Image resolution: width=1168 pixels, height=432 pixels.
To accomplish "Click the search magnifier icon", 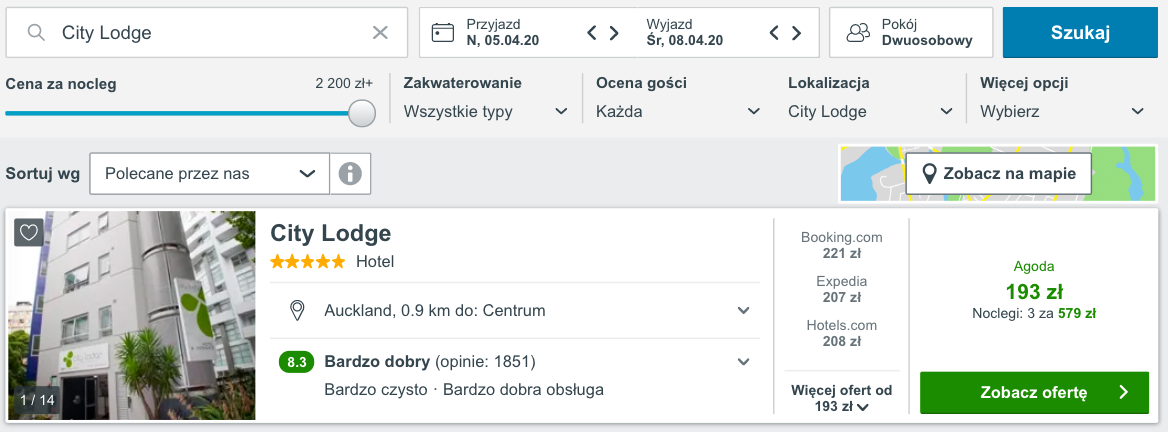I will (x=36, y=32).
